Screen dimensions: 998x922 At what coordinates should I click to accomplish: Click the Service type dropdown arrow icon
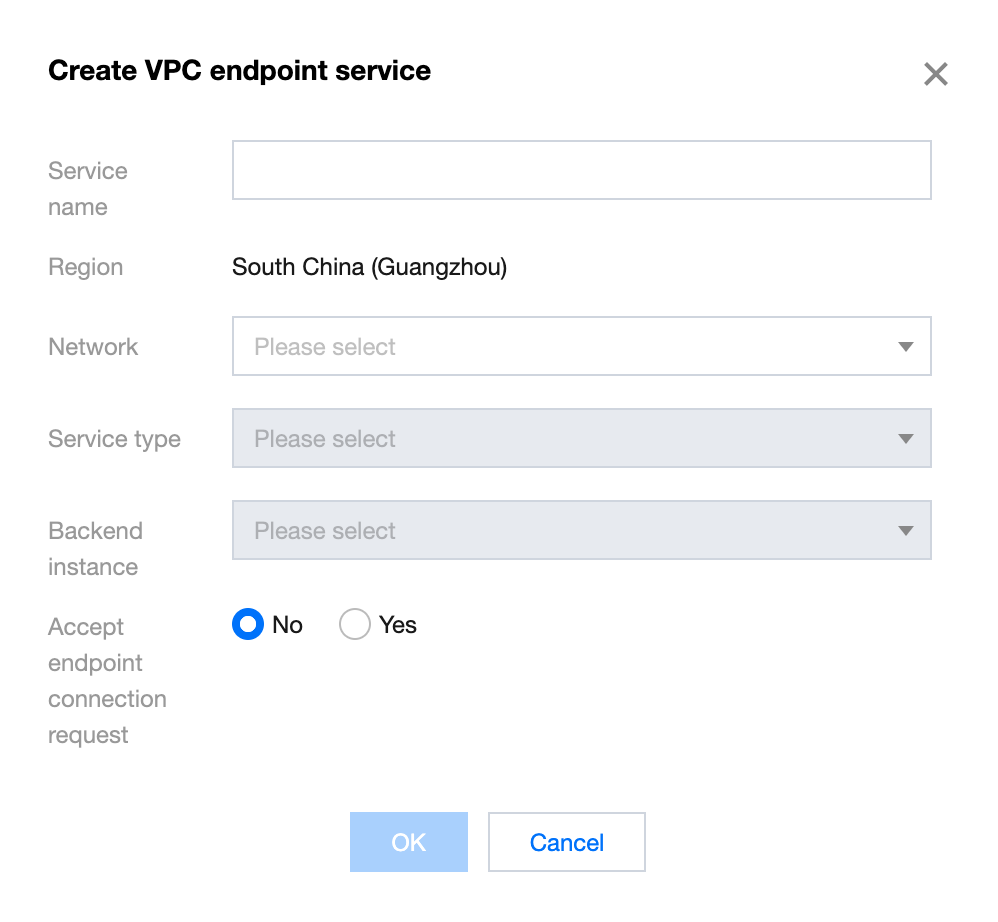click(x=906, y=439)
